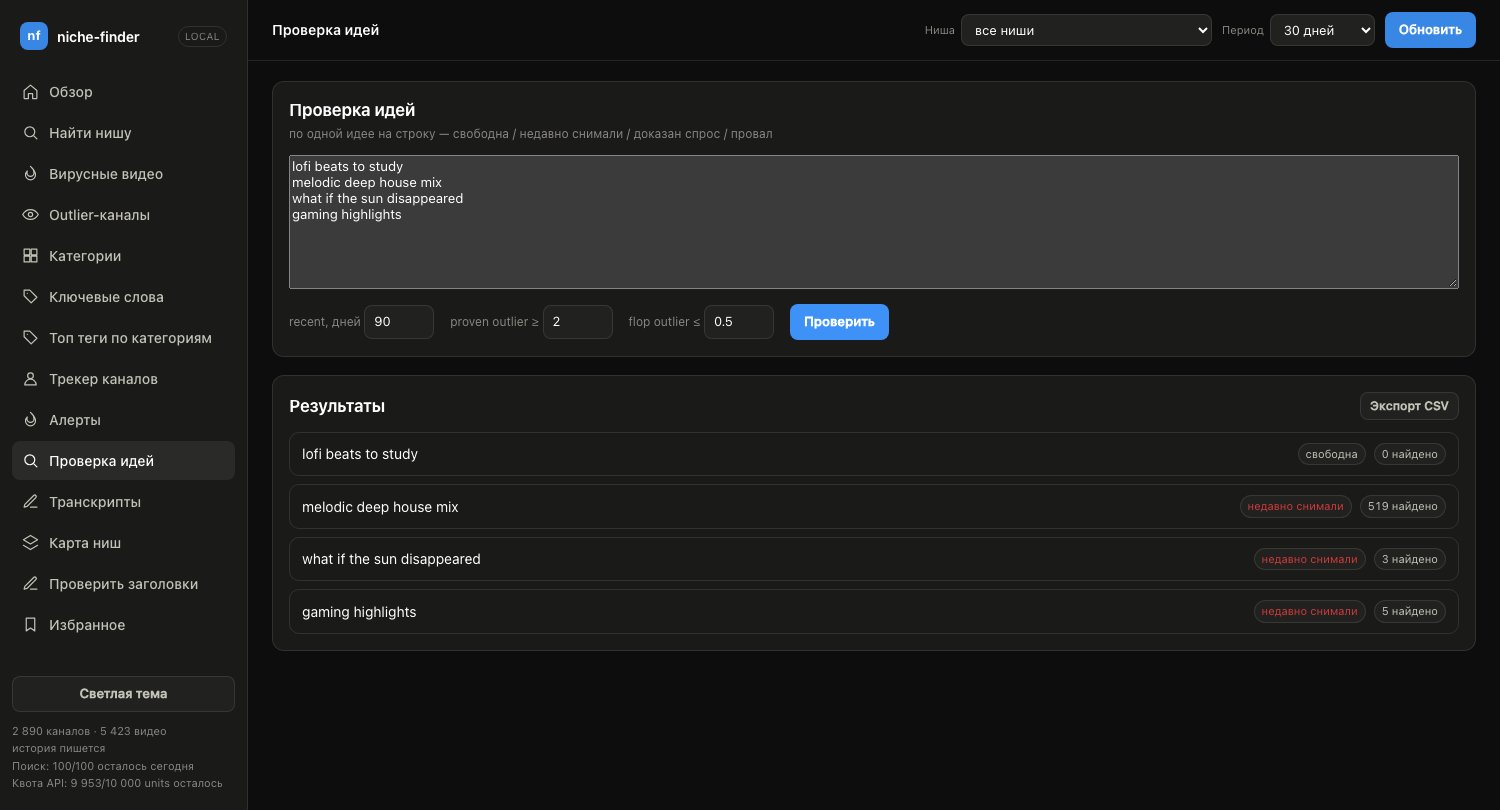Click the nf logo icon
This screenshot has height=810, width=1500.
coord(34,36)
